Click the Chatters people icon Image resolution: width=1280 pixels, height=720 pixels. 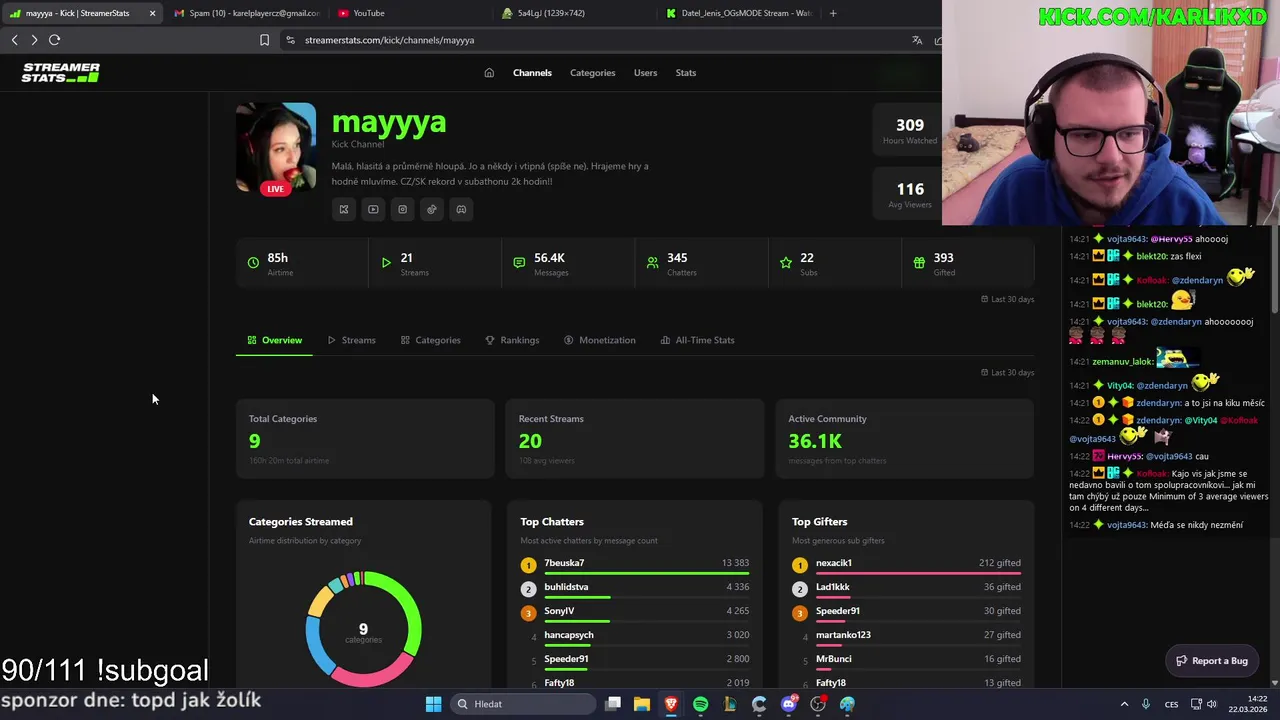652,263
